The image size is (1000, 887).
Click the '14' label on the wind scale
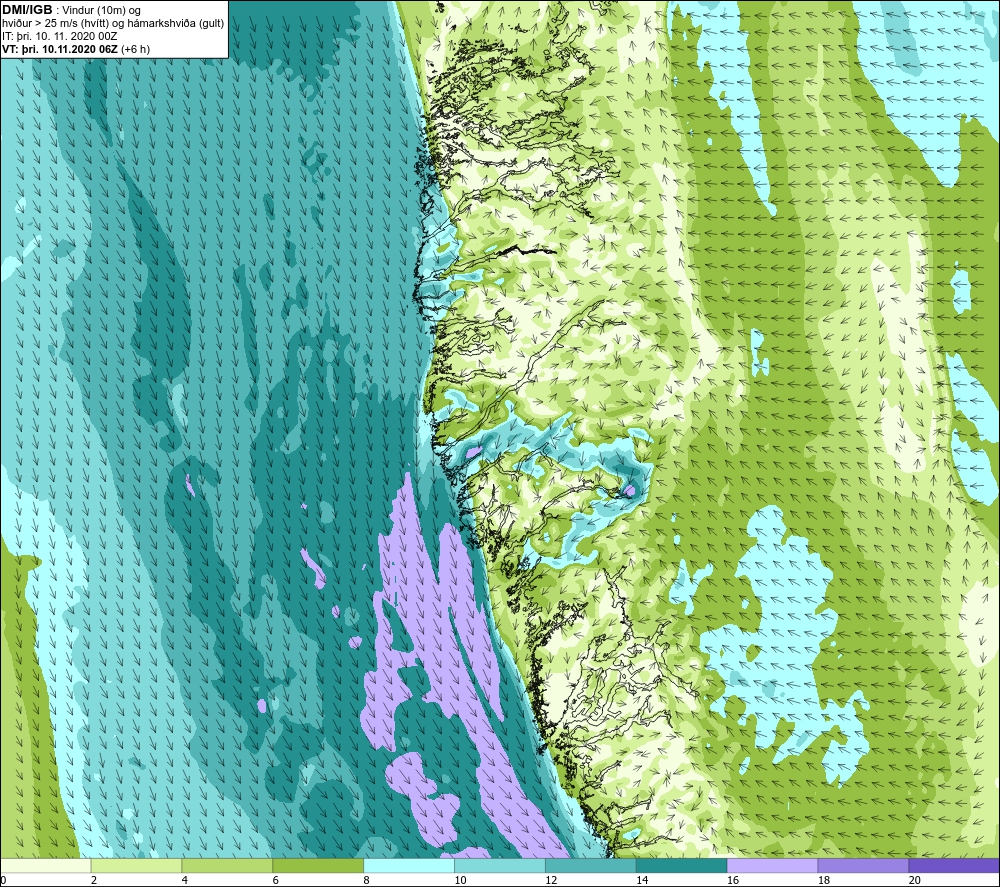(642, 880)
